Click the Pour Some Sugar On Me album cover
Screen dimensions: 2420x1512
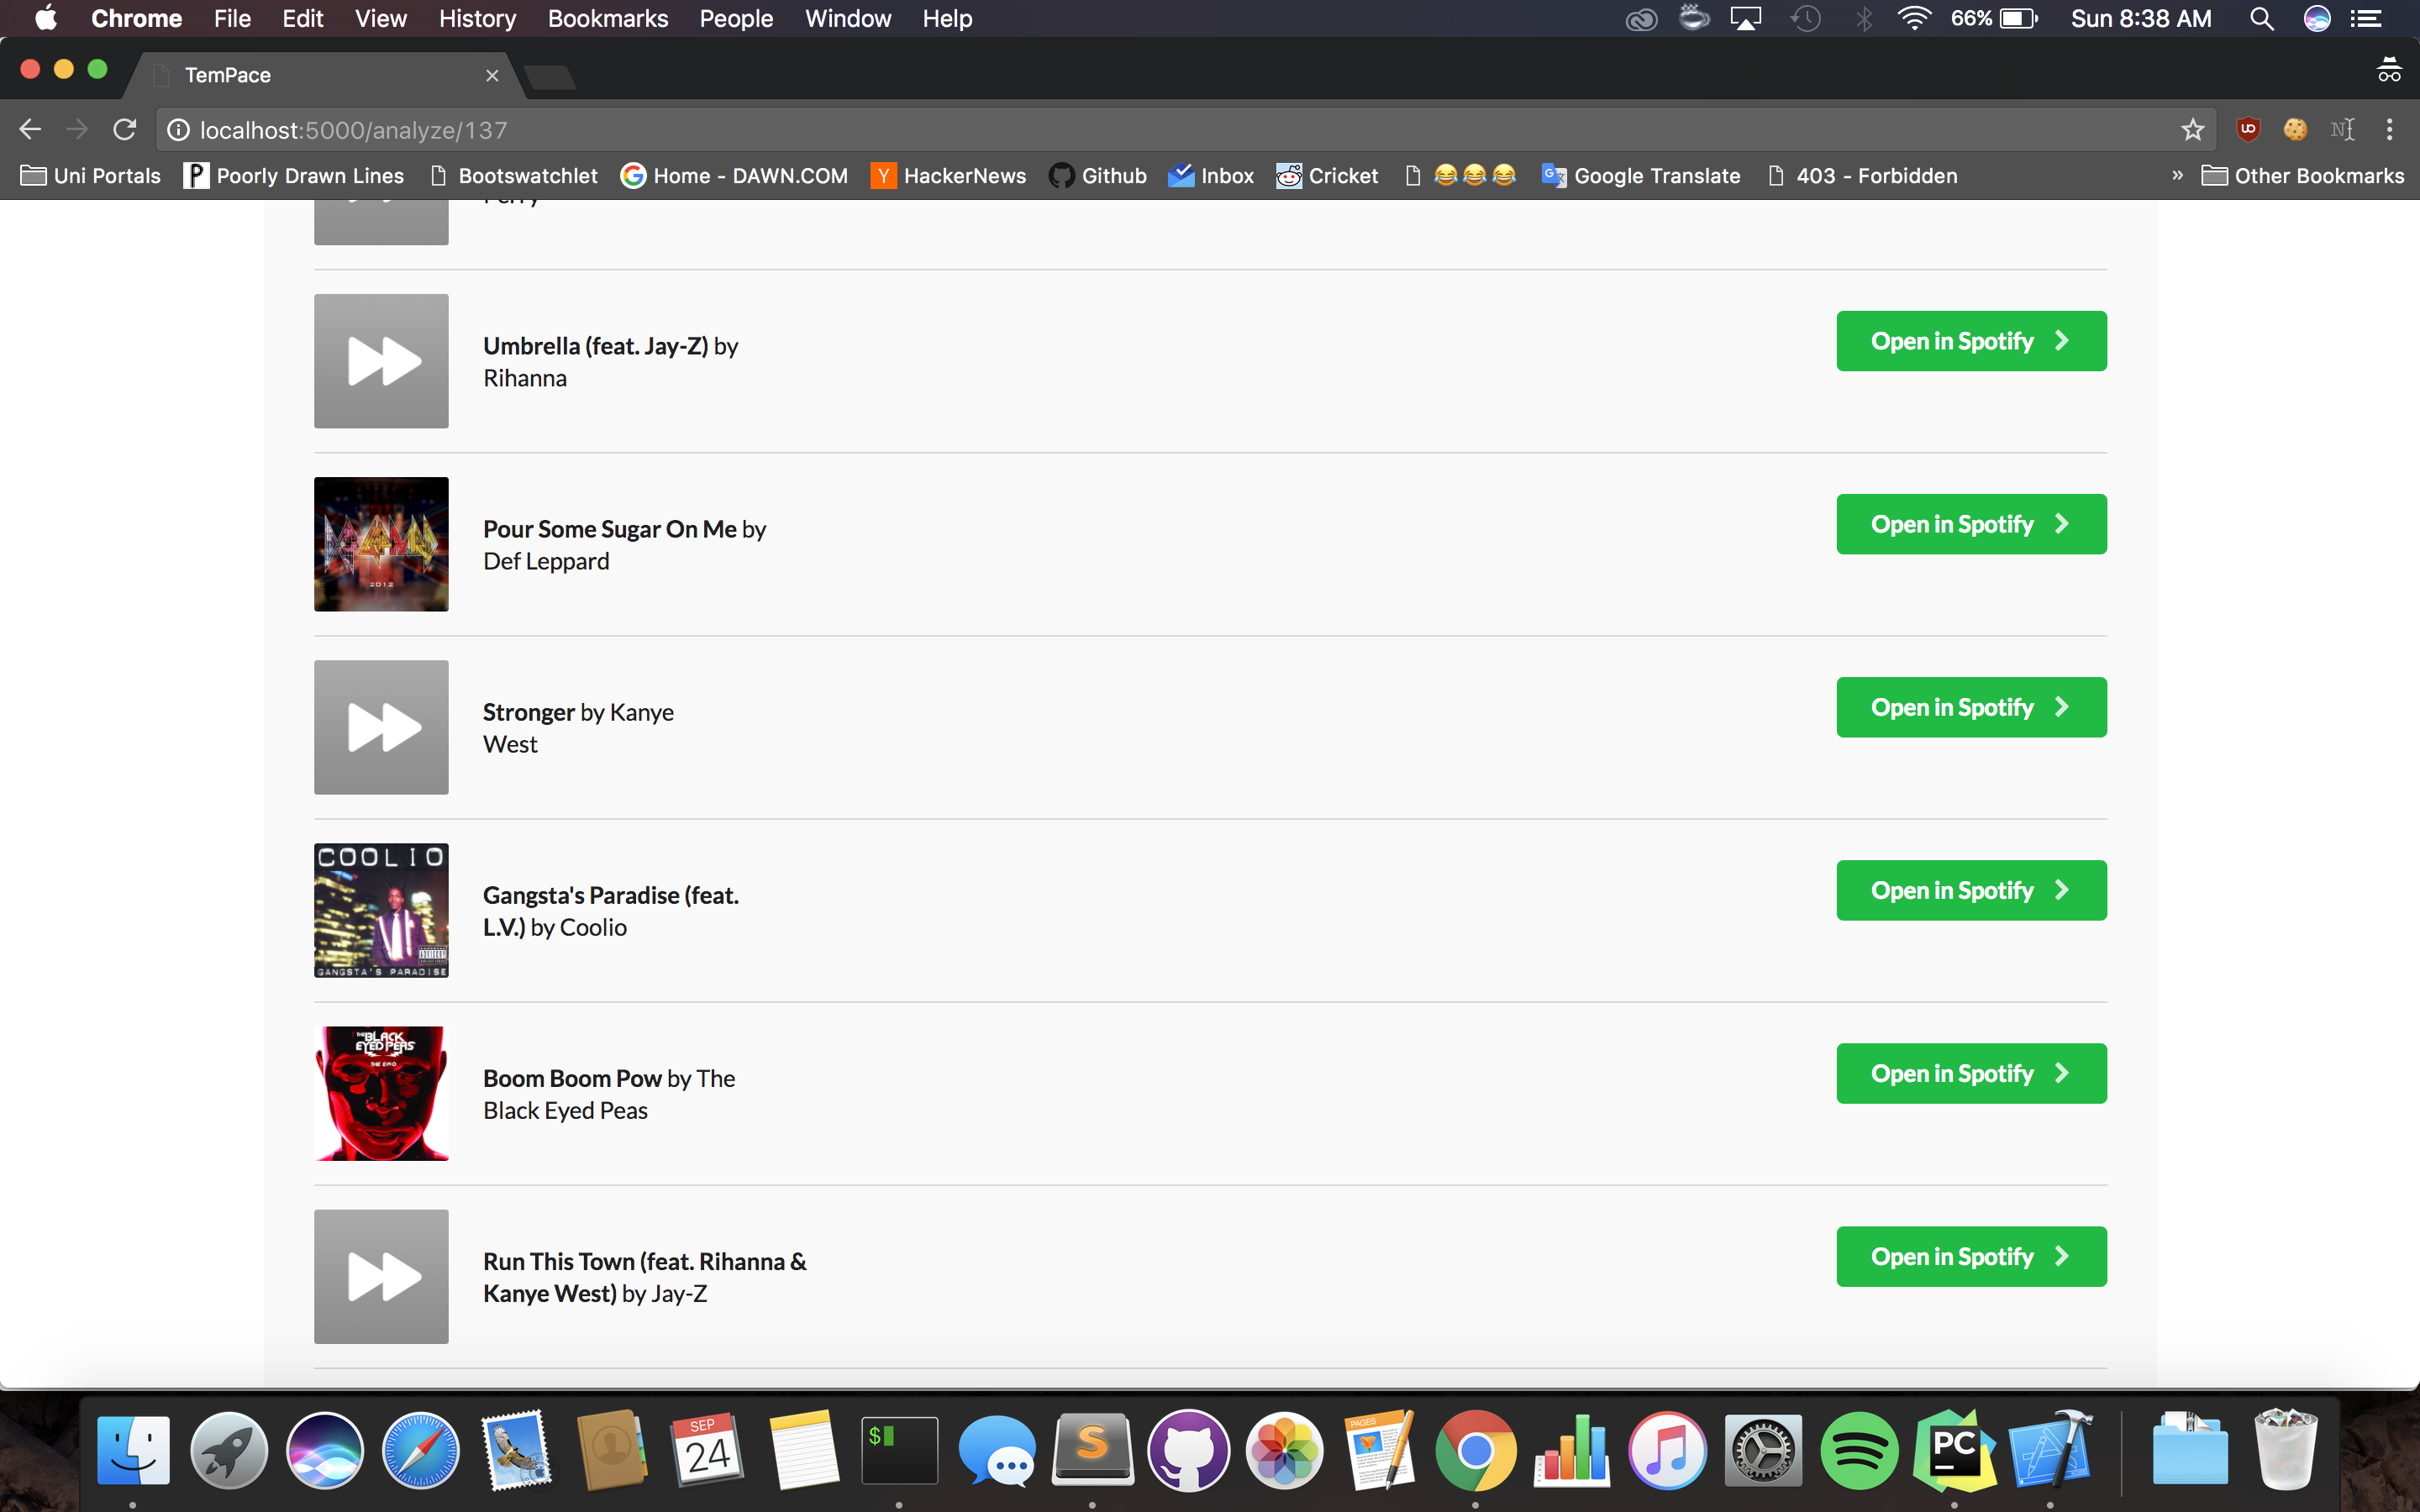pos(381,544)
